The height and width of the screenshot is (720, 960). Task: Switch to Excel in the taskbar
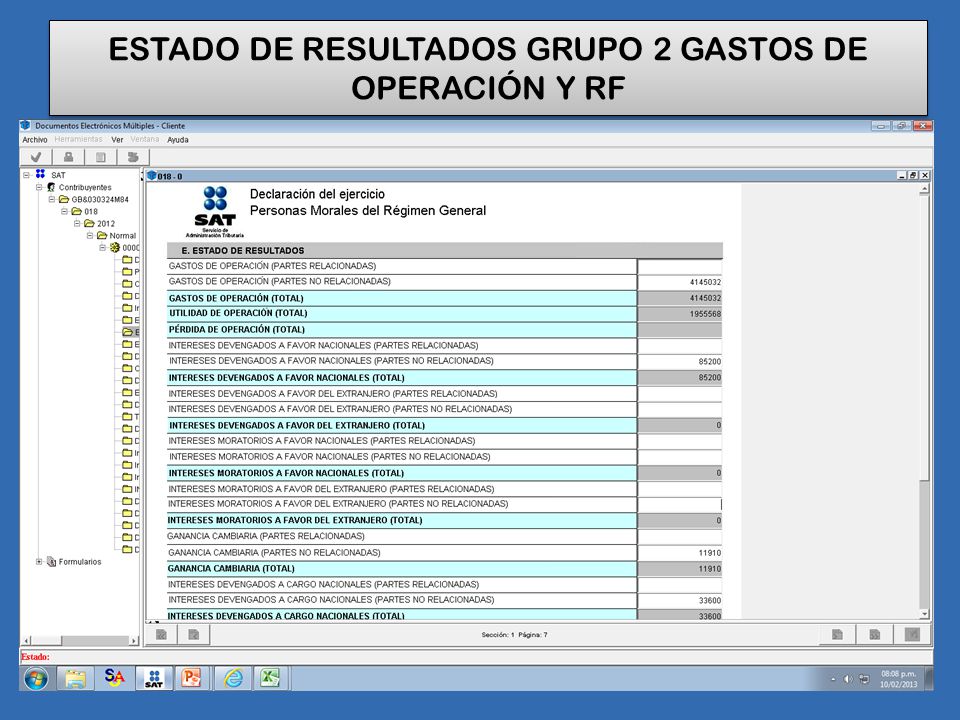click(270, 678)
